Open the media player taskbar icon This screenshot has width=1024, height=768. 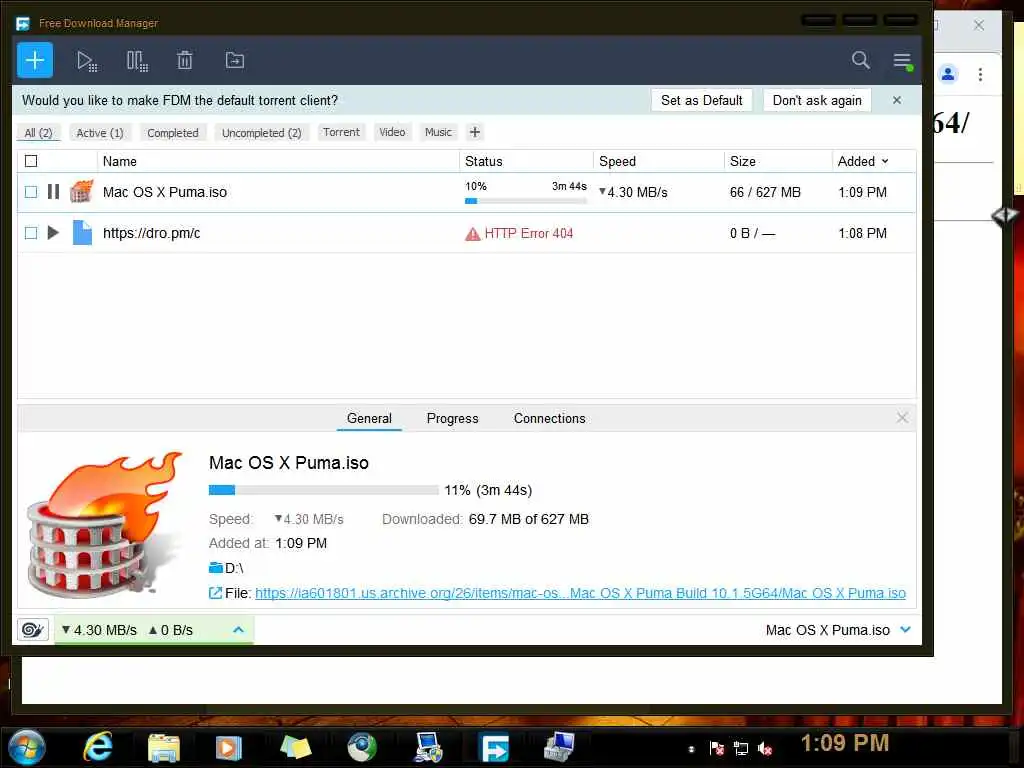(x=229, y=748)
